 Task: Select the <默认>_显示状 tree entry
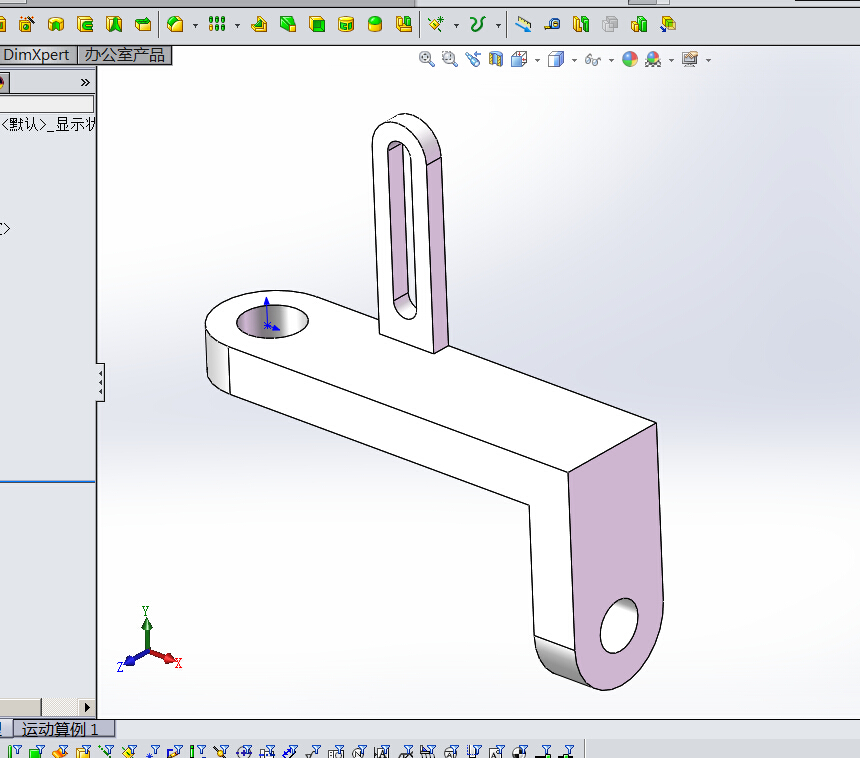click(x=48, y=125)
